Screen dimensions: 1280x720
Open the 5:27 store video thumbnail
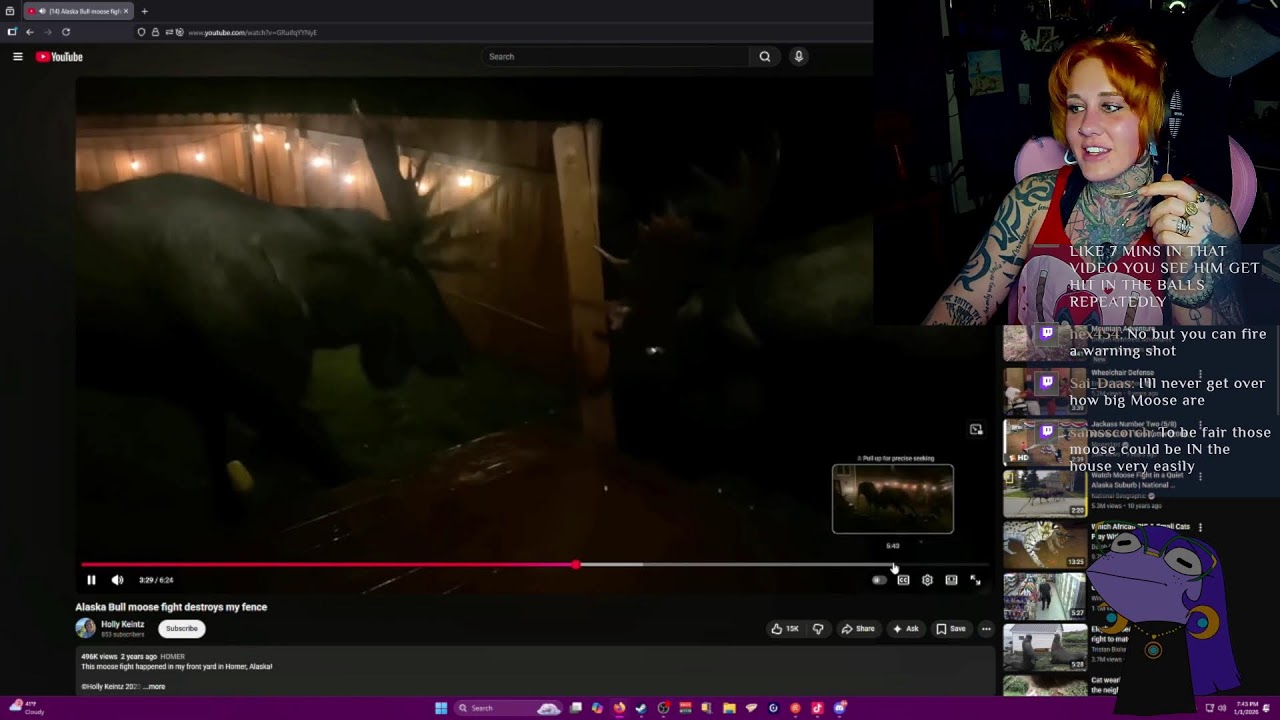click(x=1045, y=596)
